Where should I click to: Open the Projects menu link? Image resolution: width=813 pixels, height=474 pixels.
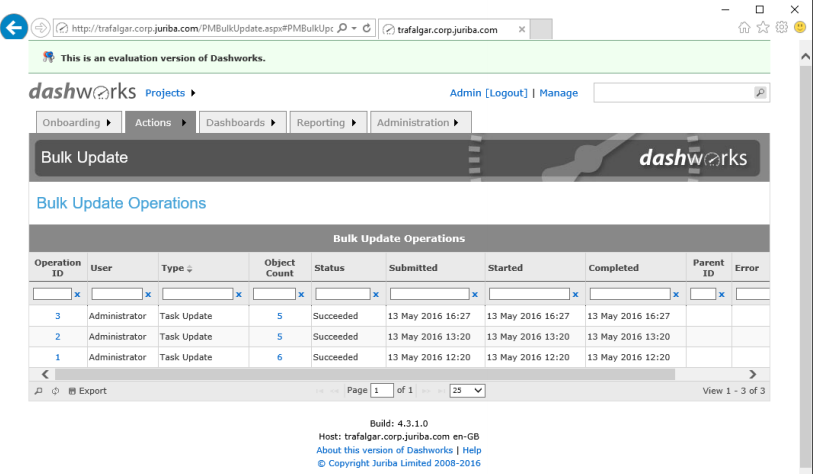pos(165,93)
